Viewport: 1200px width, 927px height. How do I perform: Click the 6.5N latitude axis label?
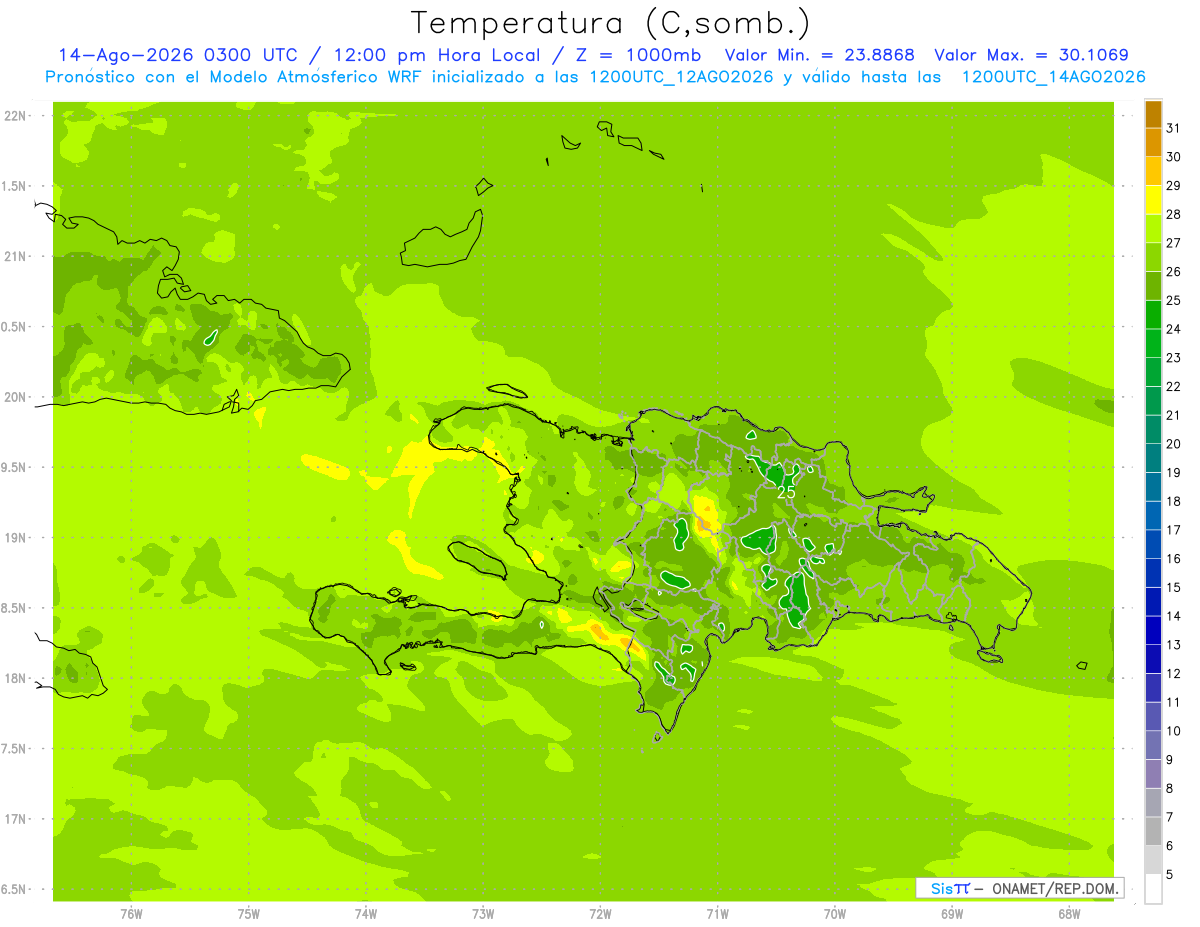[x=14, y=889]
